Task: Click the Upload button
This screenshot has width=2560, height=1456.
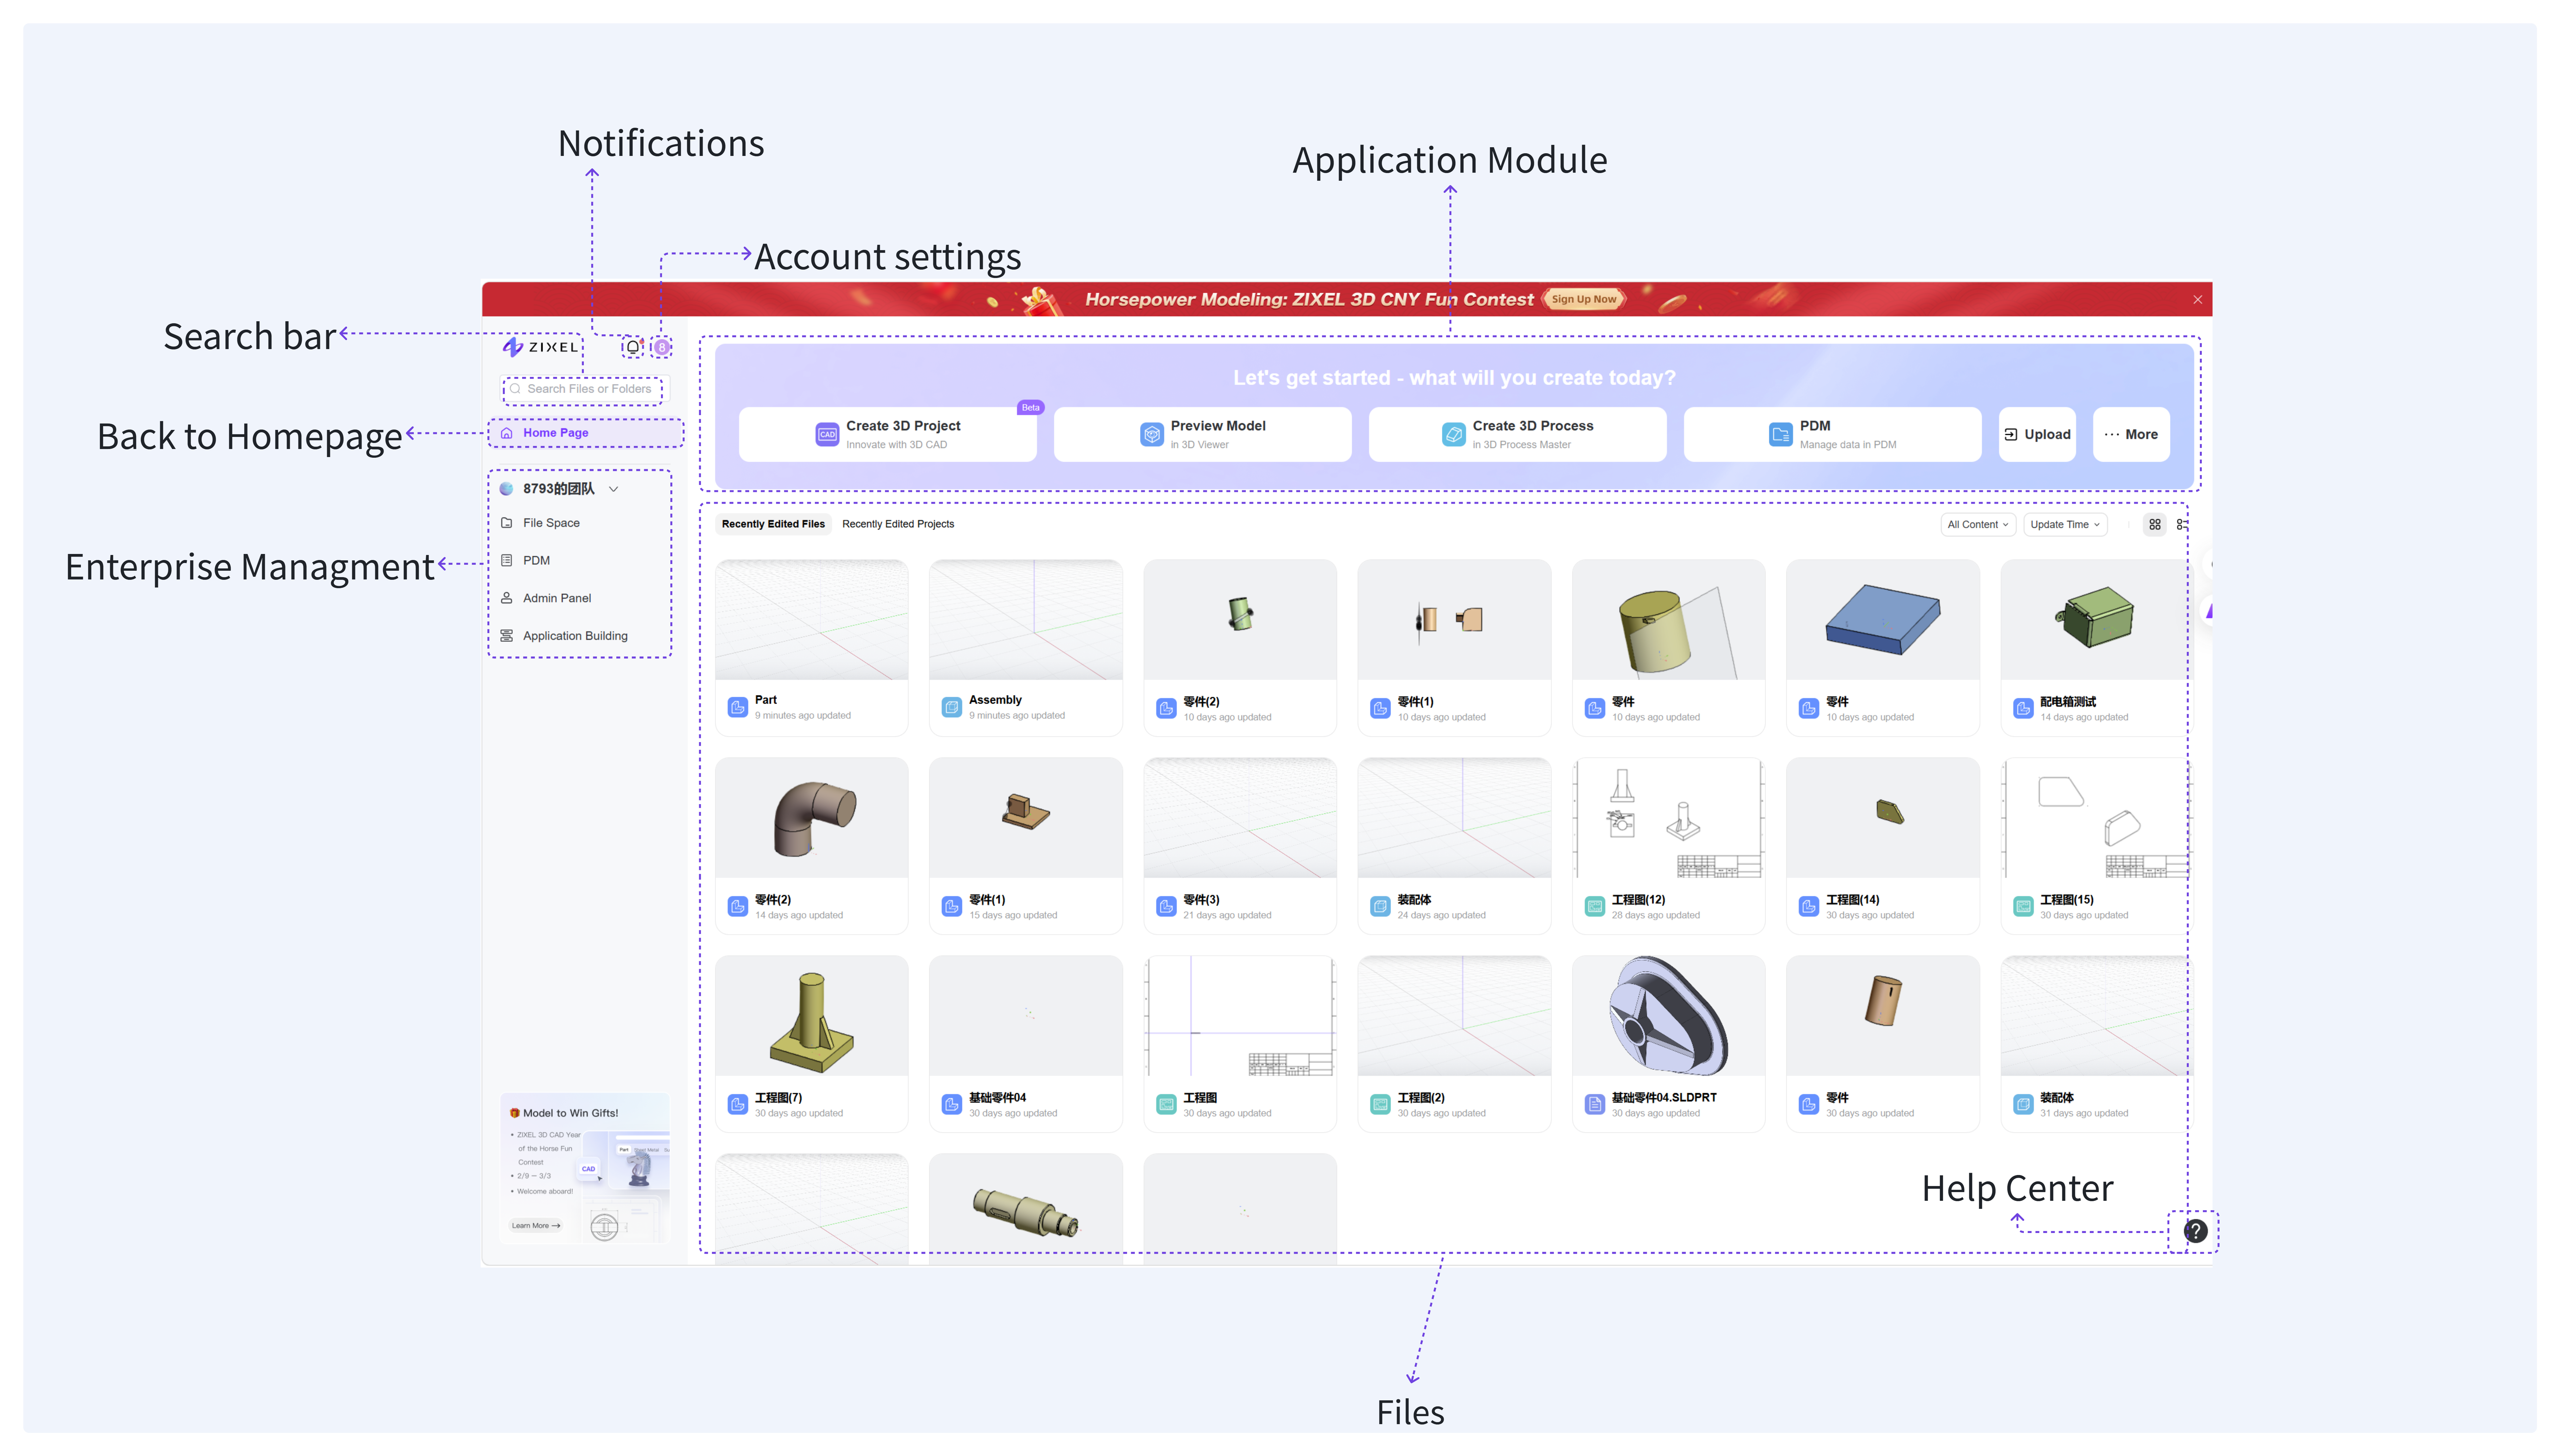Action: 2037,434
